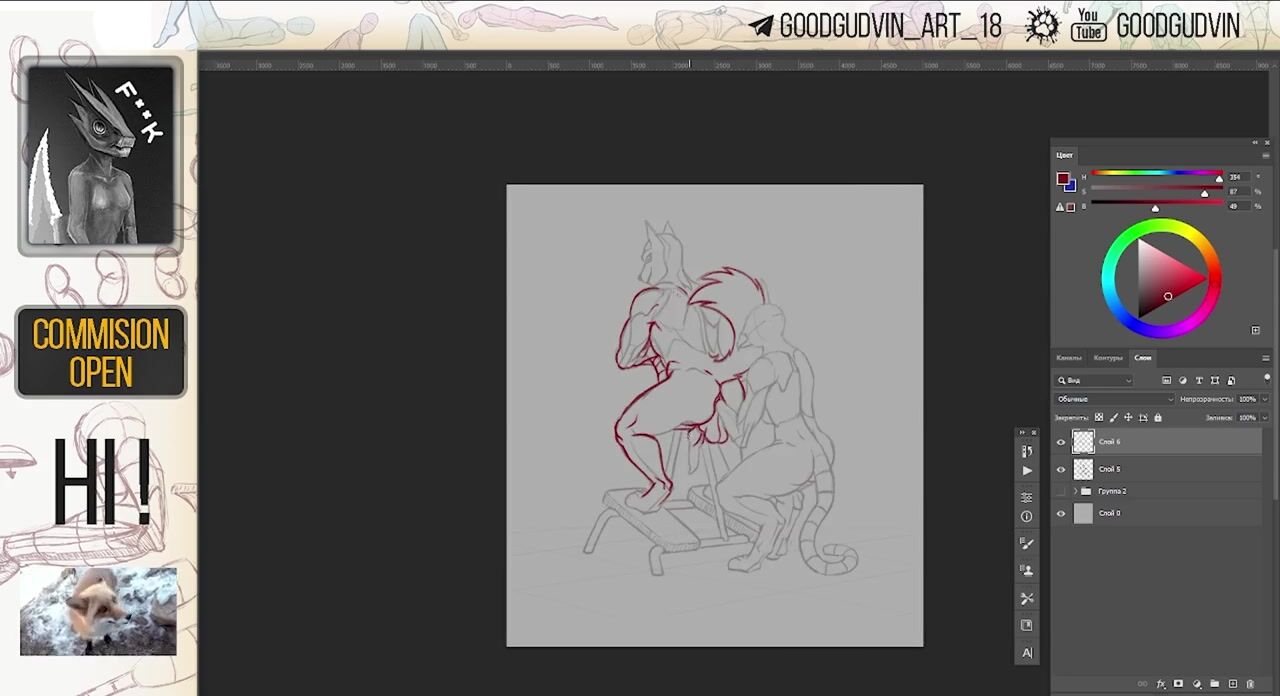The height and width of the screenshot is (696, 1280).
Task: Select the Слой 0 layer thumbnail
Action: pos(1083,514)
